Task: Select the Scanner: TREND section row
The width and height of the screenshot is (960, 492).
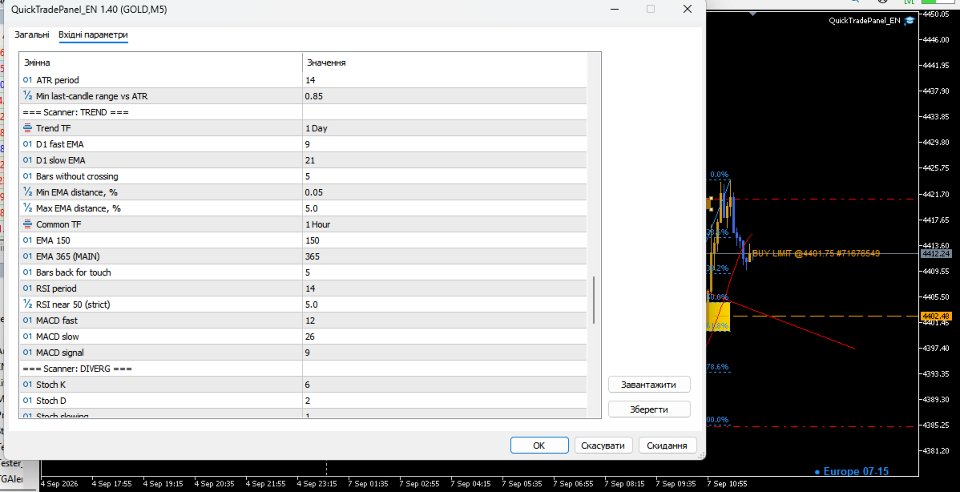Action: [303, 113]
